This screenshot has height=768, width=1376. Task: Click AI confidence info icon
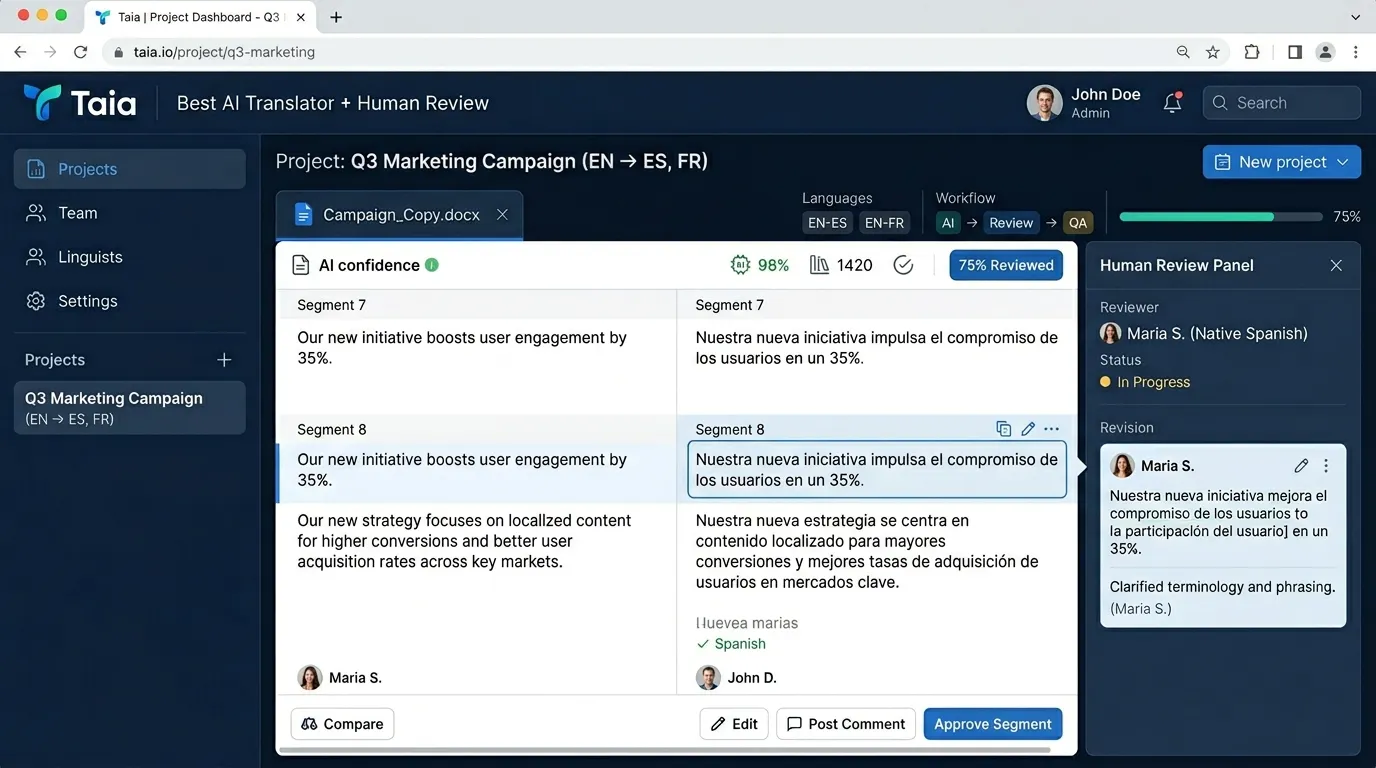pyautogui.click(x=432, y=265)
